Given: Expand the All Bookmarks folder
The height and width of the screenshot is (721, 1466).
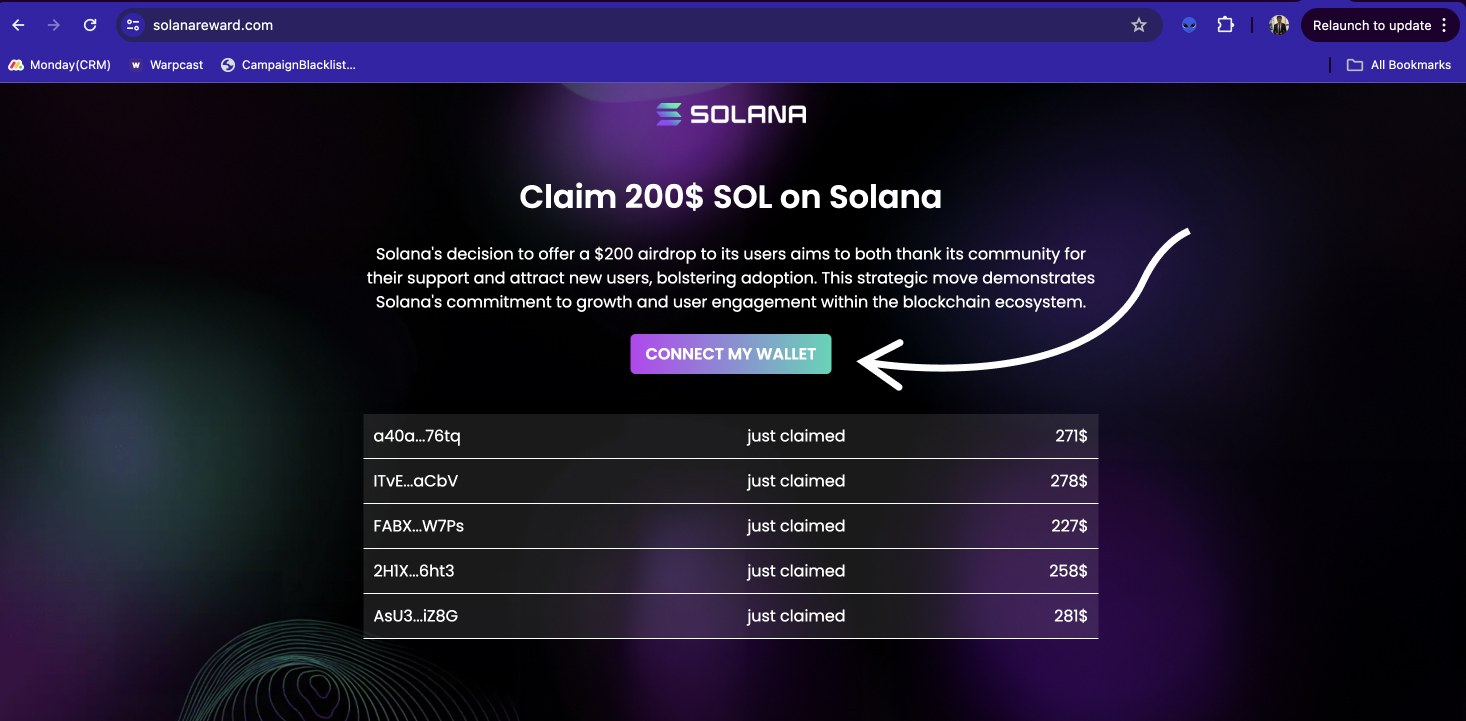Looking at the screenshot, I should tap(1398, 65).
